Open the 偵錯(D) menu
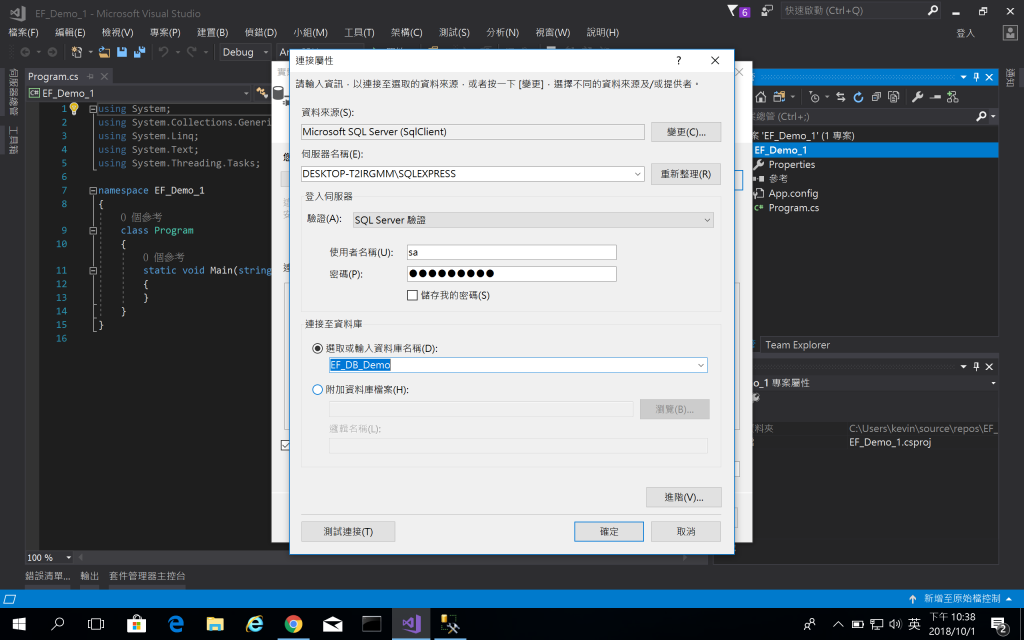 coord(261,32)
